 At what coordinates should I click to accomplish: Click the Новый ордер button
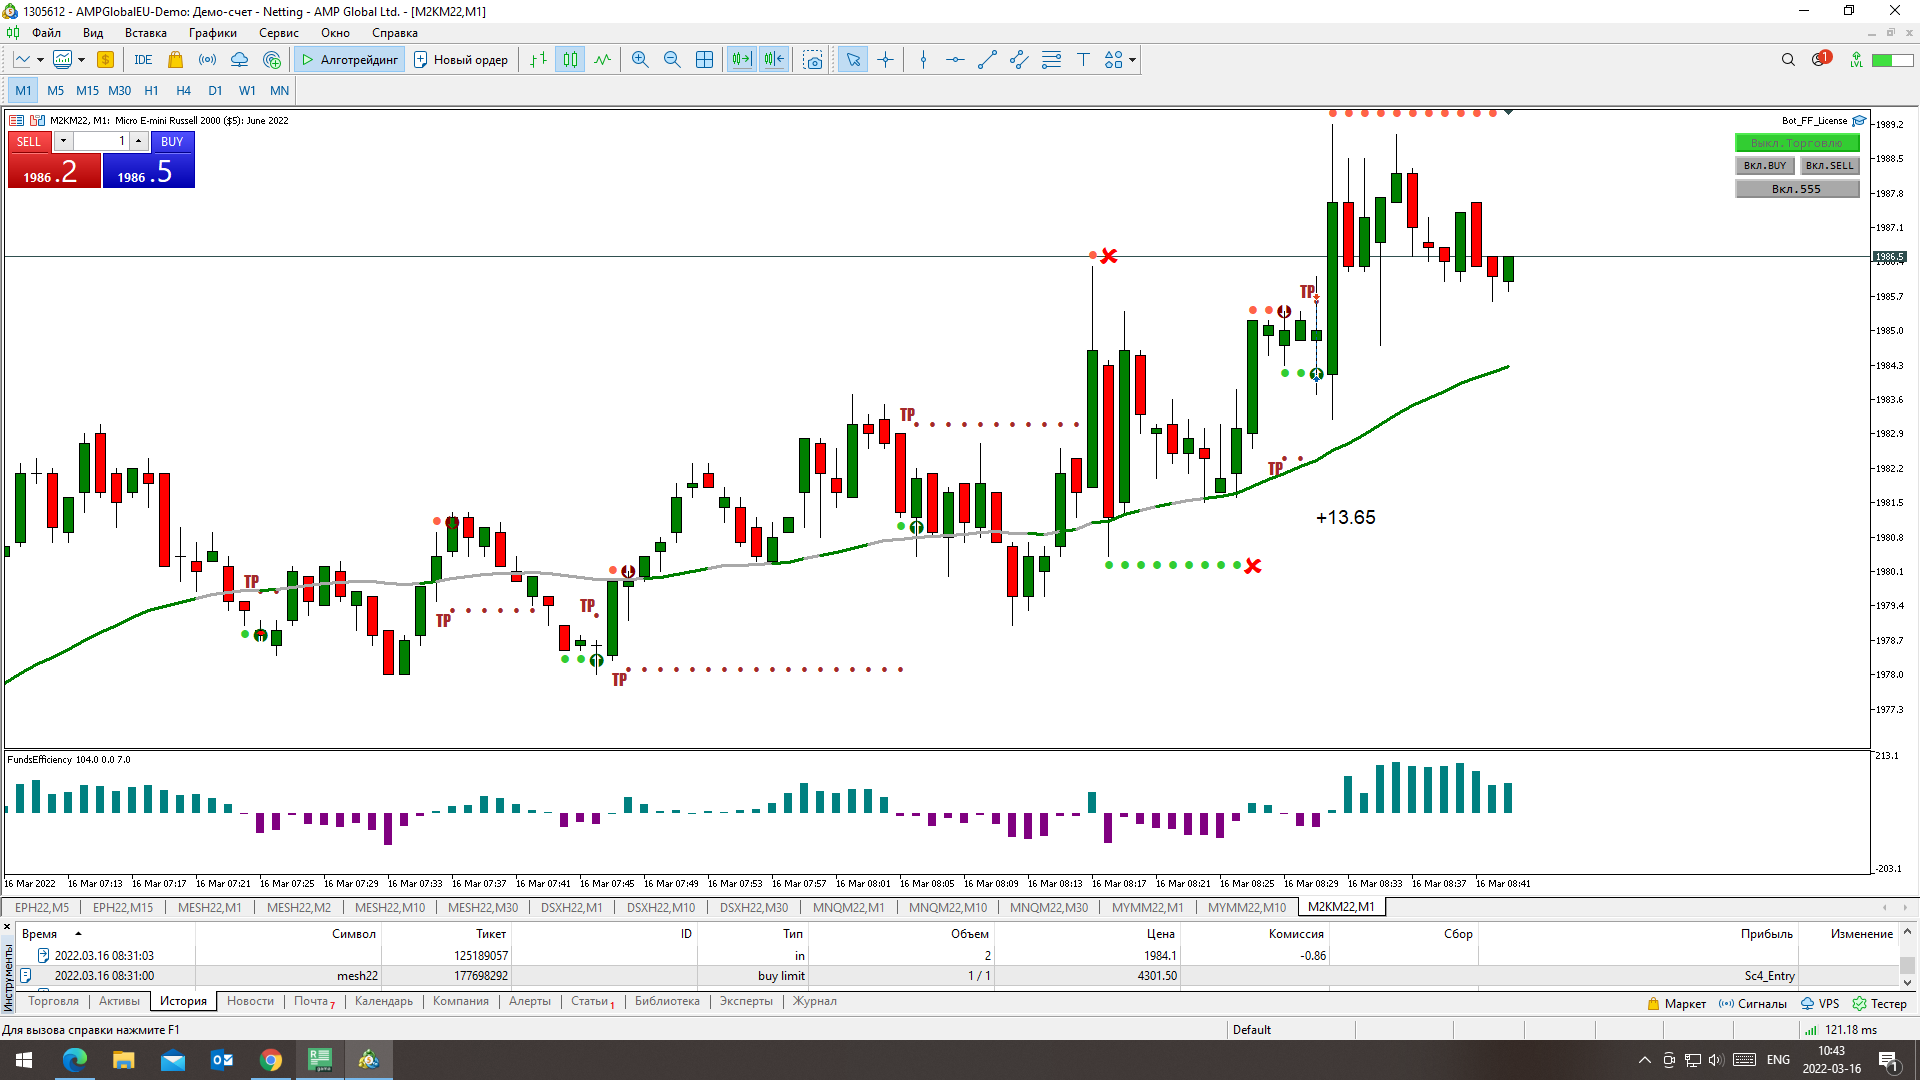461,60
